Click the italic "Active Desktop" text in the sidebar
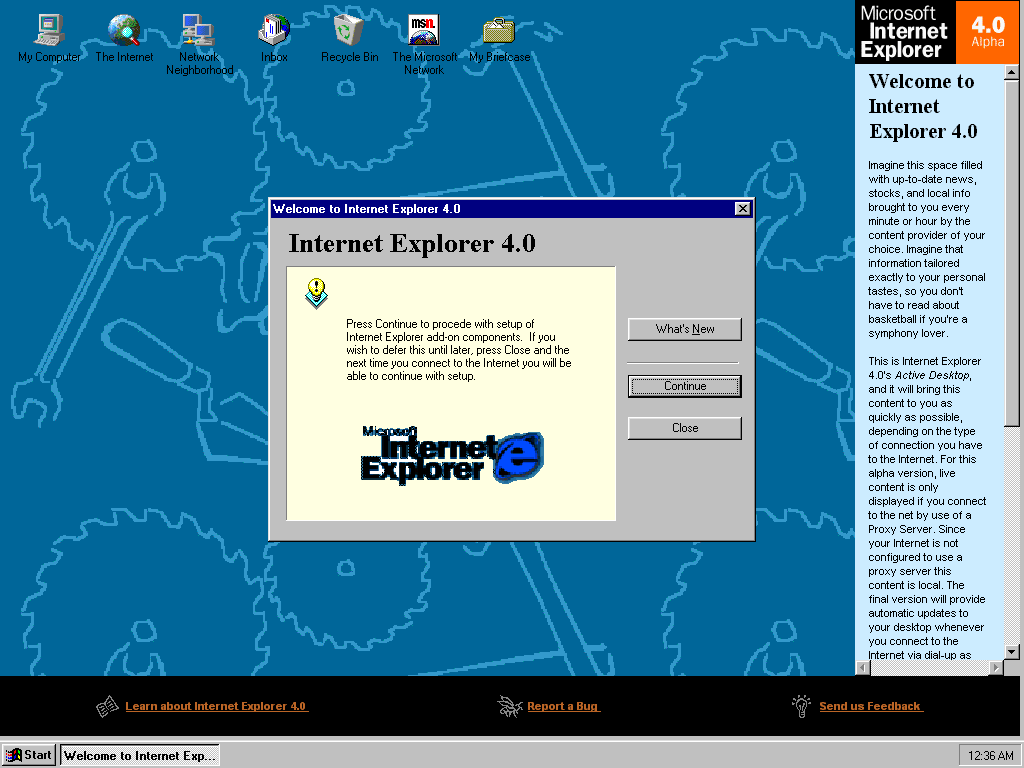The height and width of the screenshot is (768, 1024). tap(932, 375)
